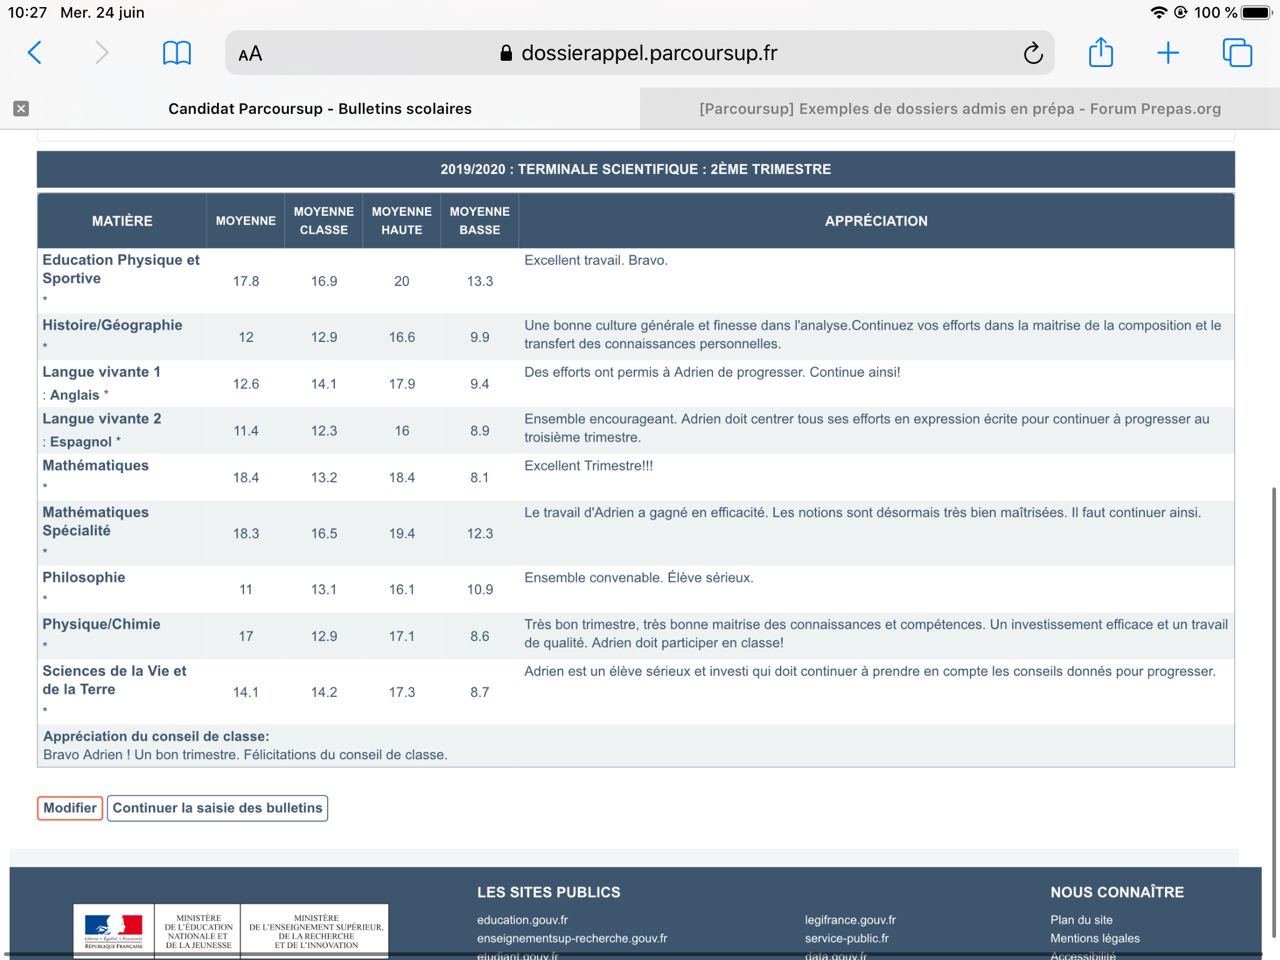1280x960 pixels.
Task: Click the Terminale Scientifique 2ème trimestre heading
Action: pos(636,169)
